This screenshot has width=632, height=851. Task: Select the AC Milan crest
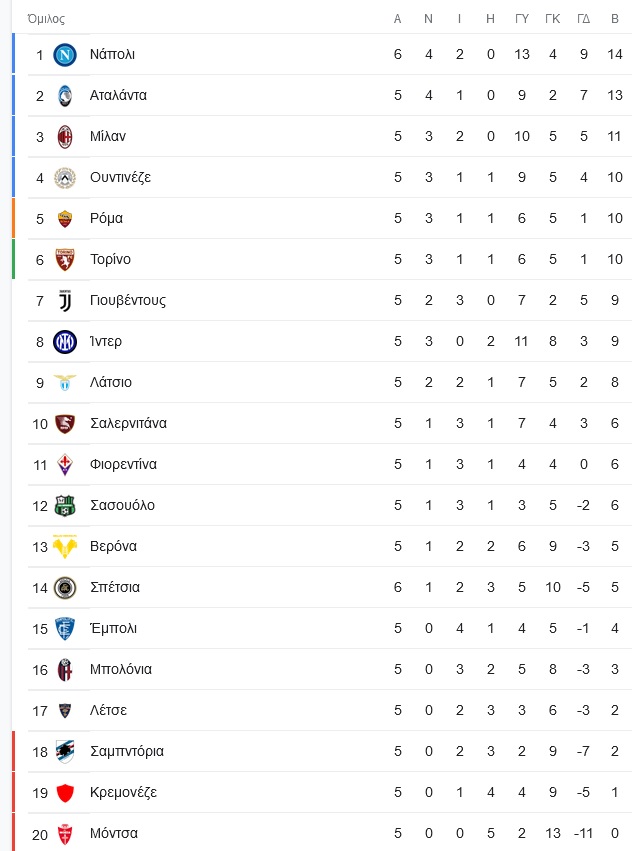[65, 136]
